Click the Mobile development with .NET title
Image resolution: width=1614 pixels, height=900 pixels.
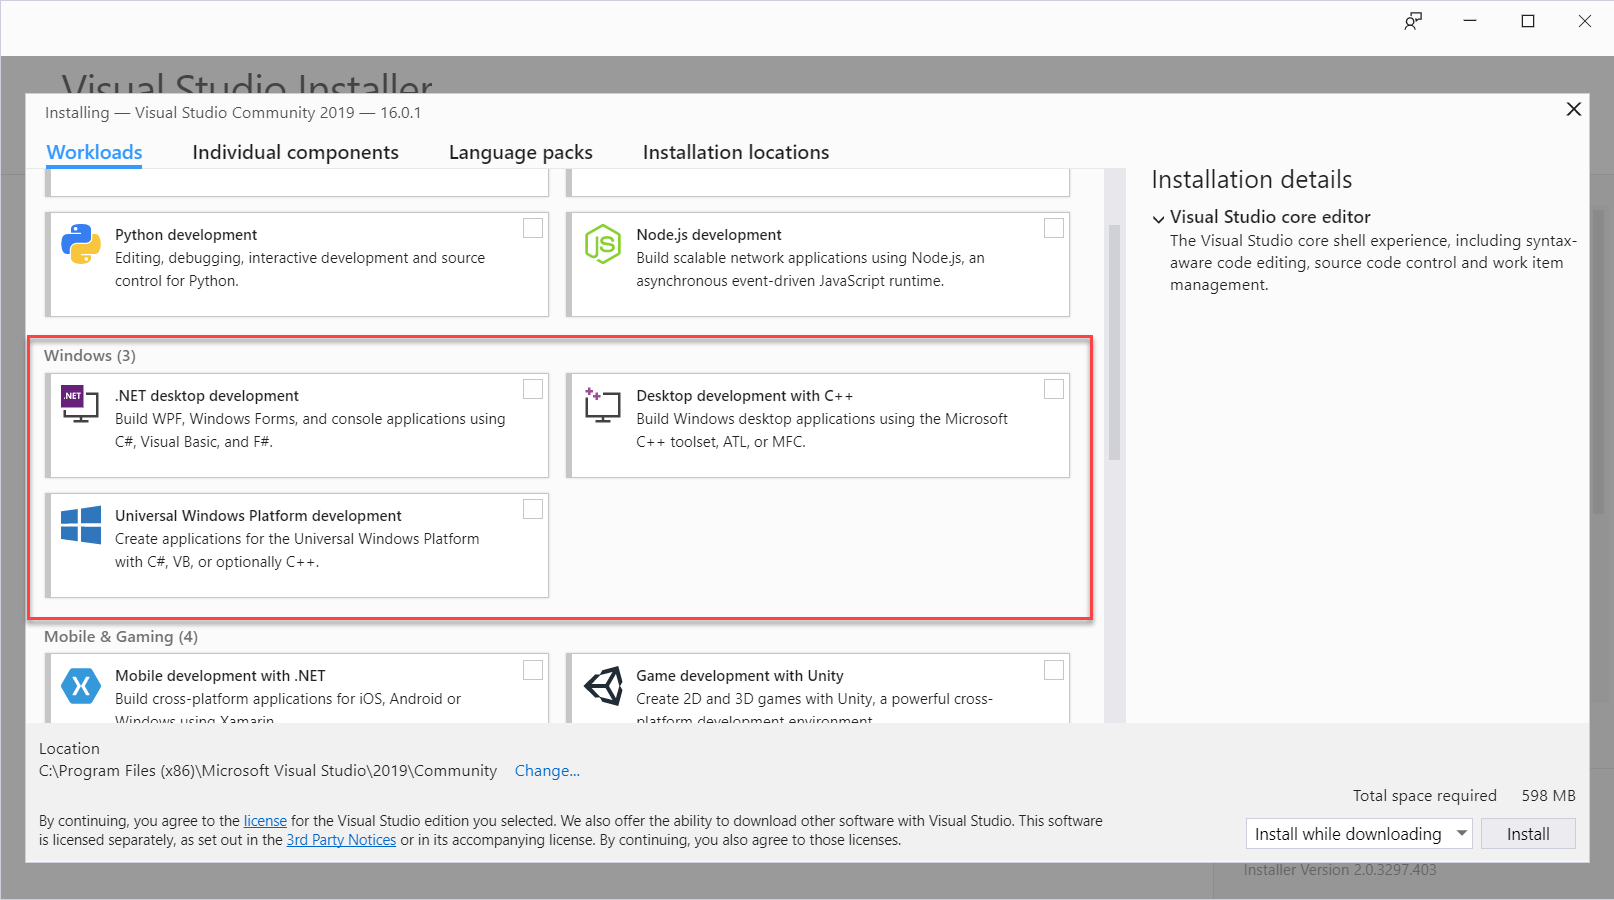[x=220, y=676]
